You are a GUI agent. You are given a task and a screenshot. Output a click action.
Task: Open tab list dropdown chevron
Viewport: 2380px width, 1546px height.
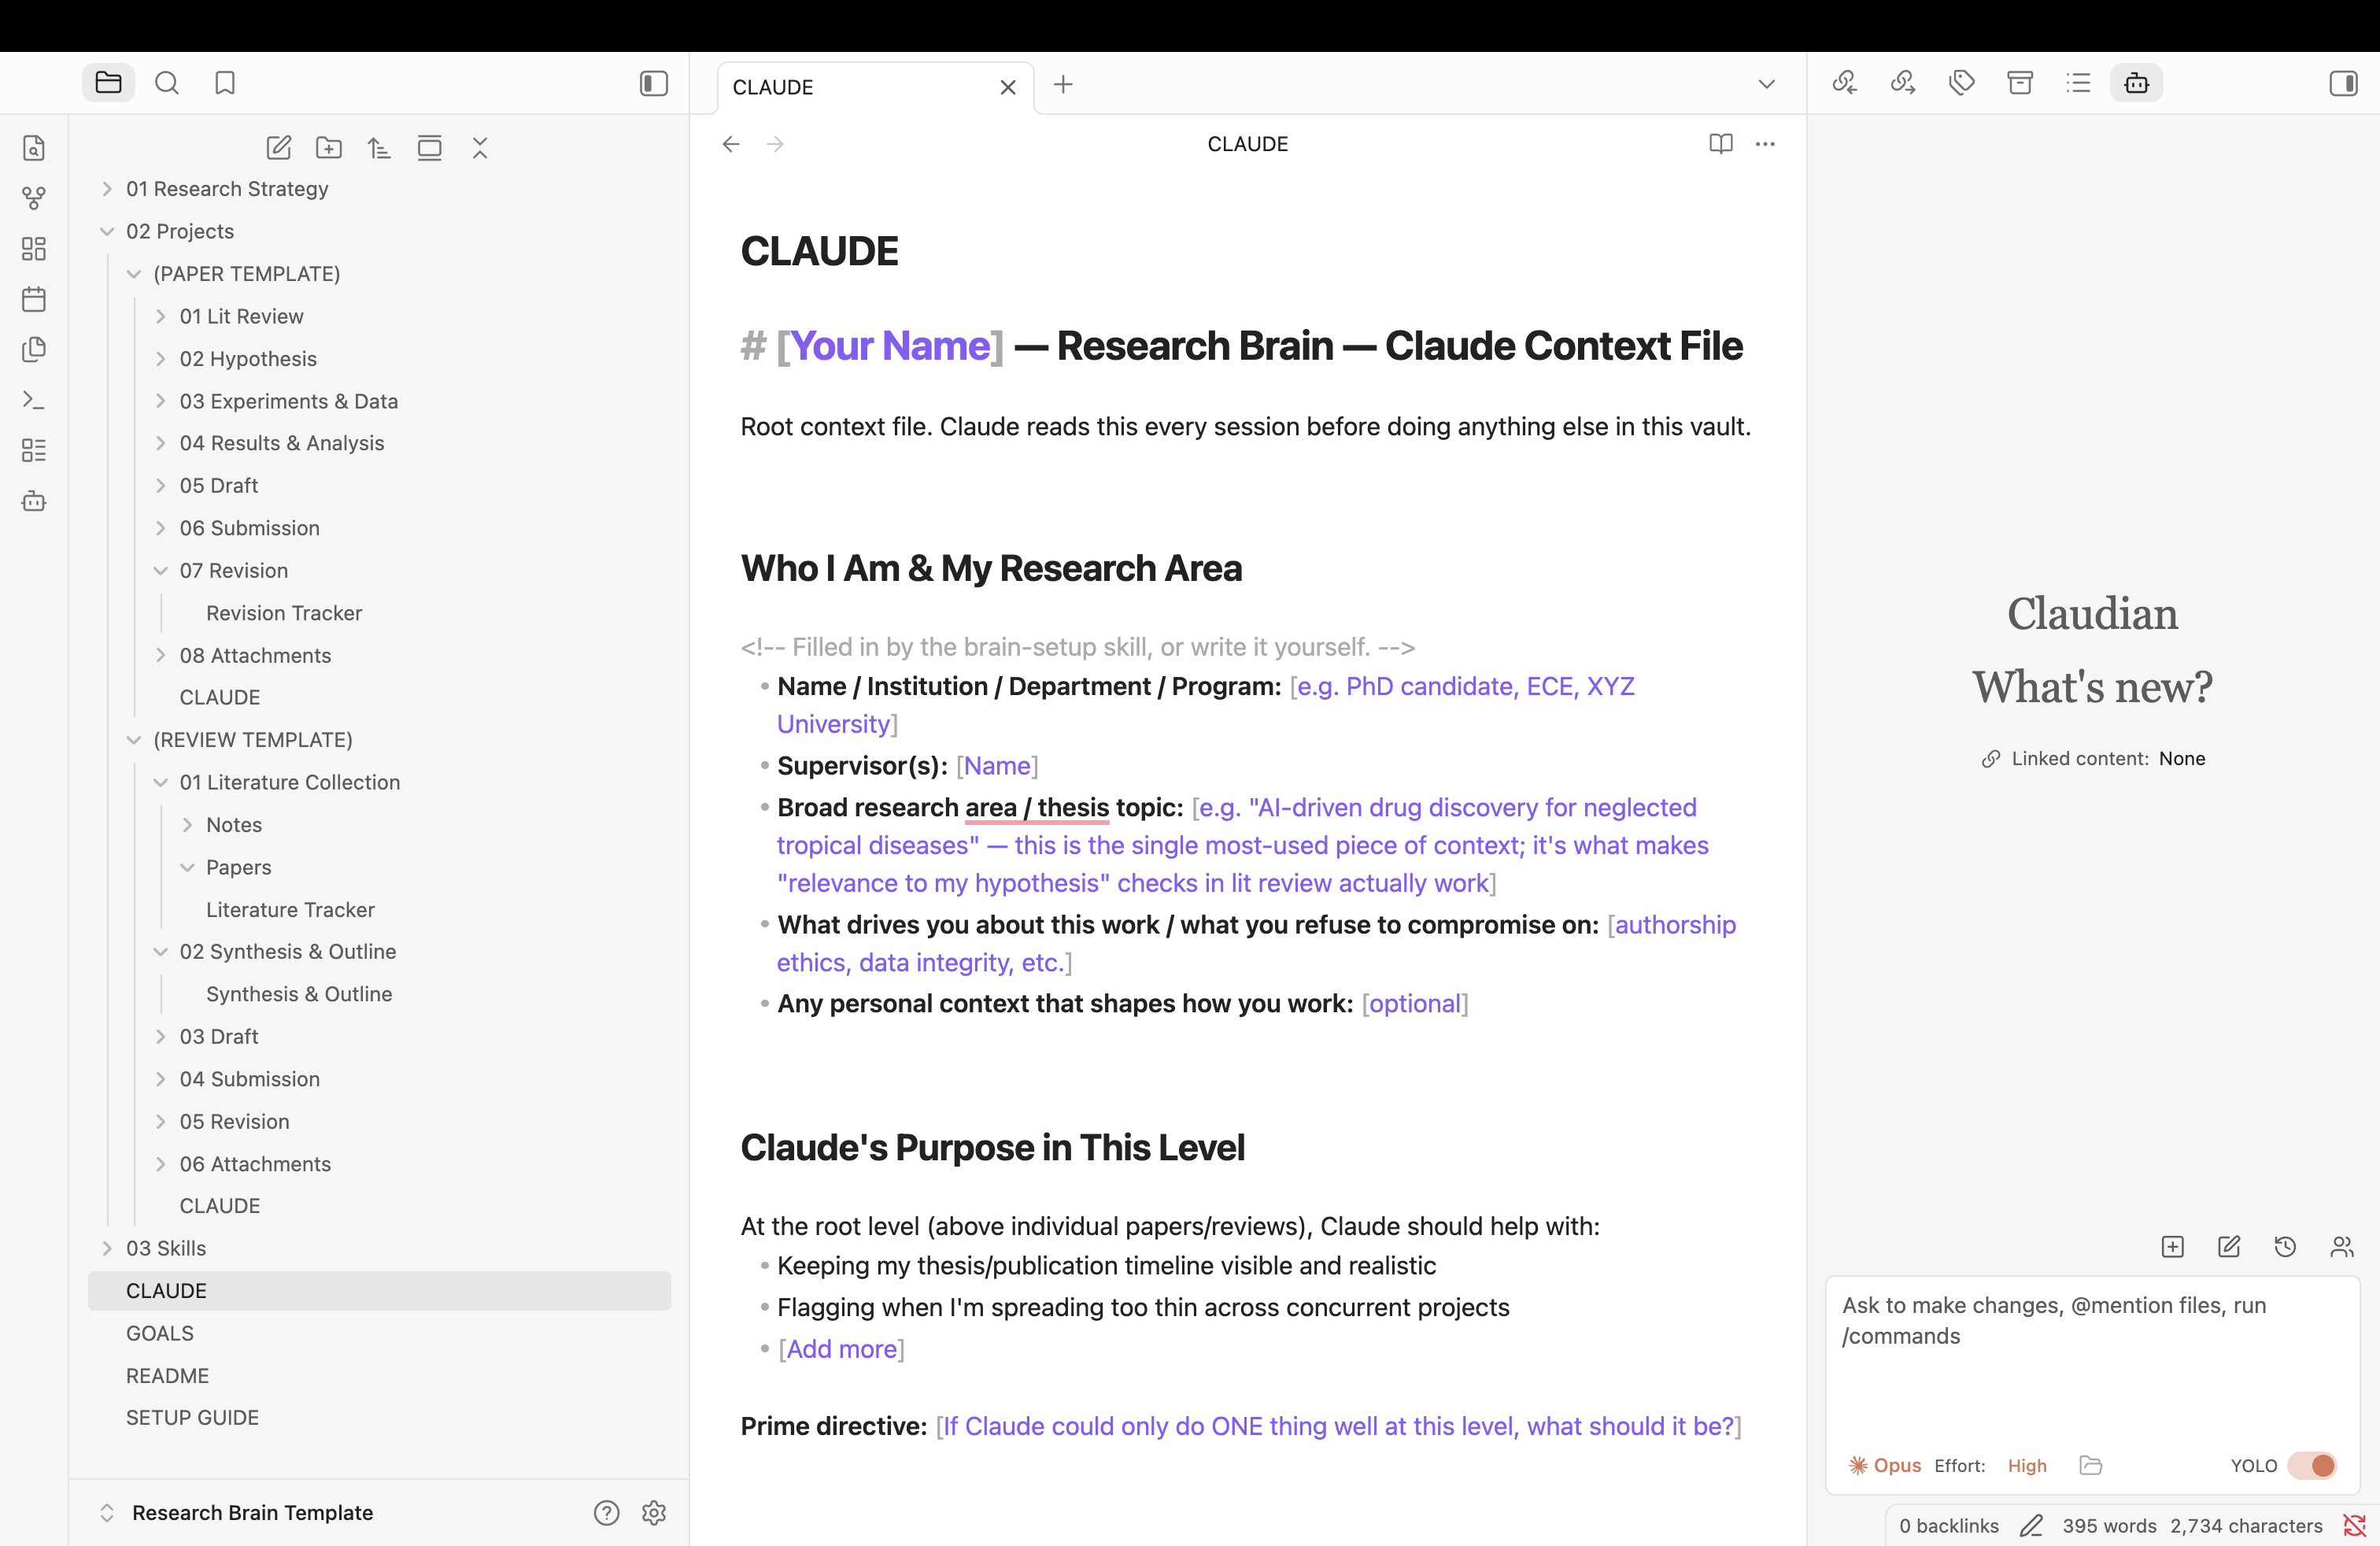1767,85
